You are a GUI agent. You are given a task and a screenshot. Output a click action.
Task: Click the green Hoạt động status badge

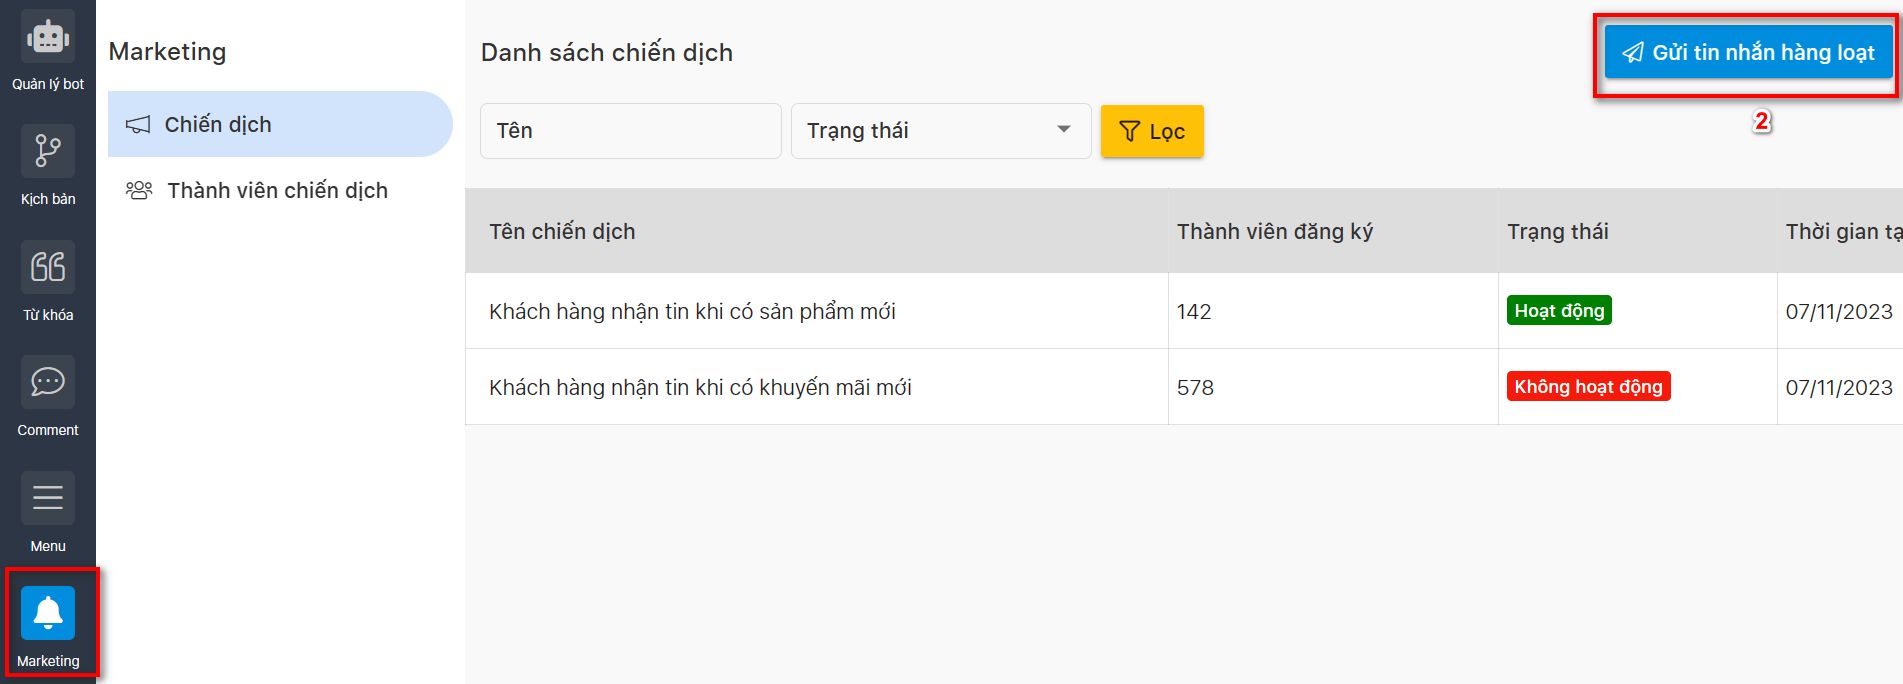coord(1558,311)
